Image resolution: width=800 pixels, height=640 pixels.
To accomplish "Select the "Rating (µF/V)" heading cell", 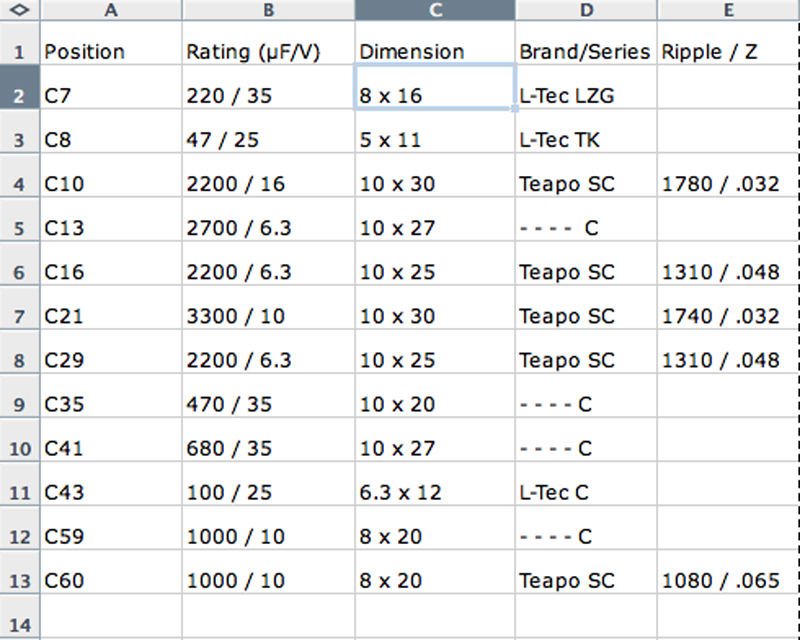I will click(x=268, y=52).
